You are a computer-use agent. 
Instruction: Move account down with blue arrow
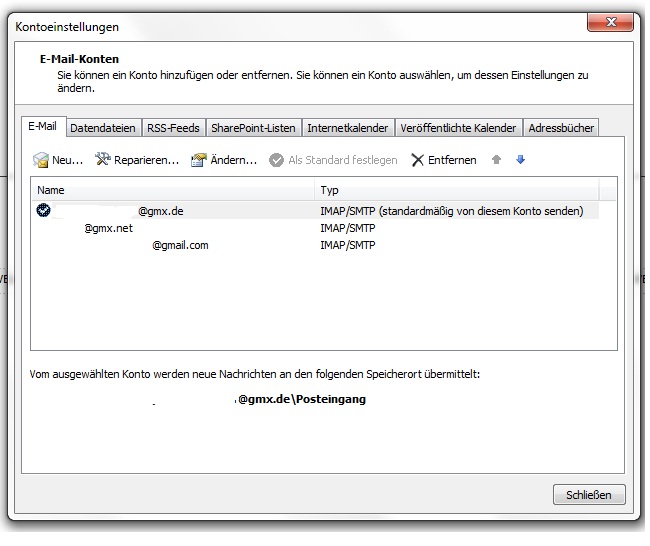pos(520,160)
